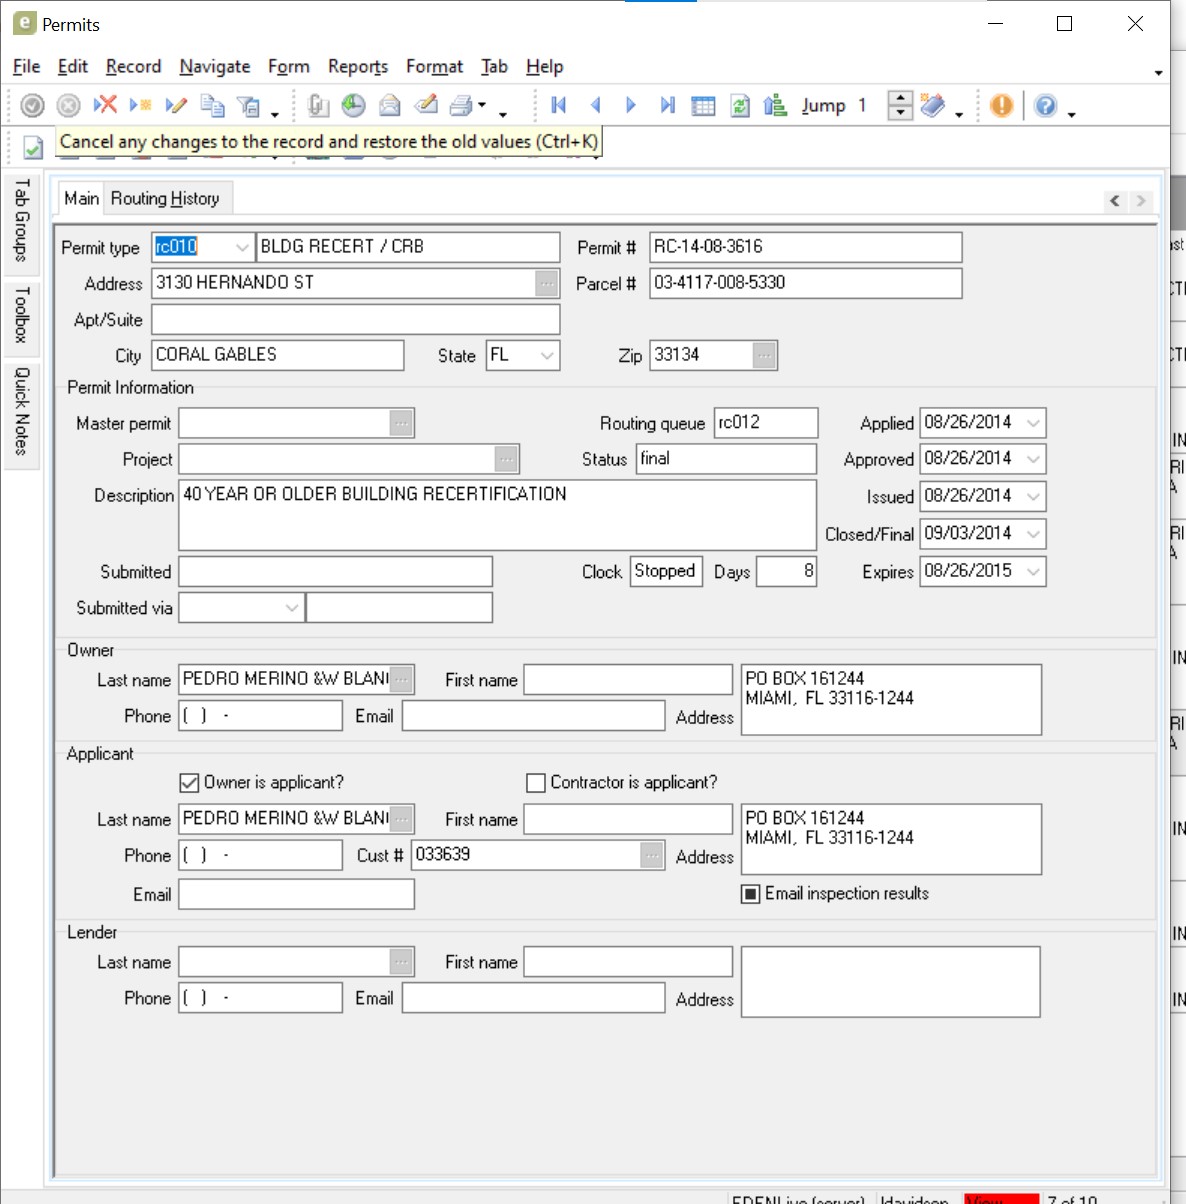
Task: Go to the first record
Action: (559, 105)
